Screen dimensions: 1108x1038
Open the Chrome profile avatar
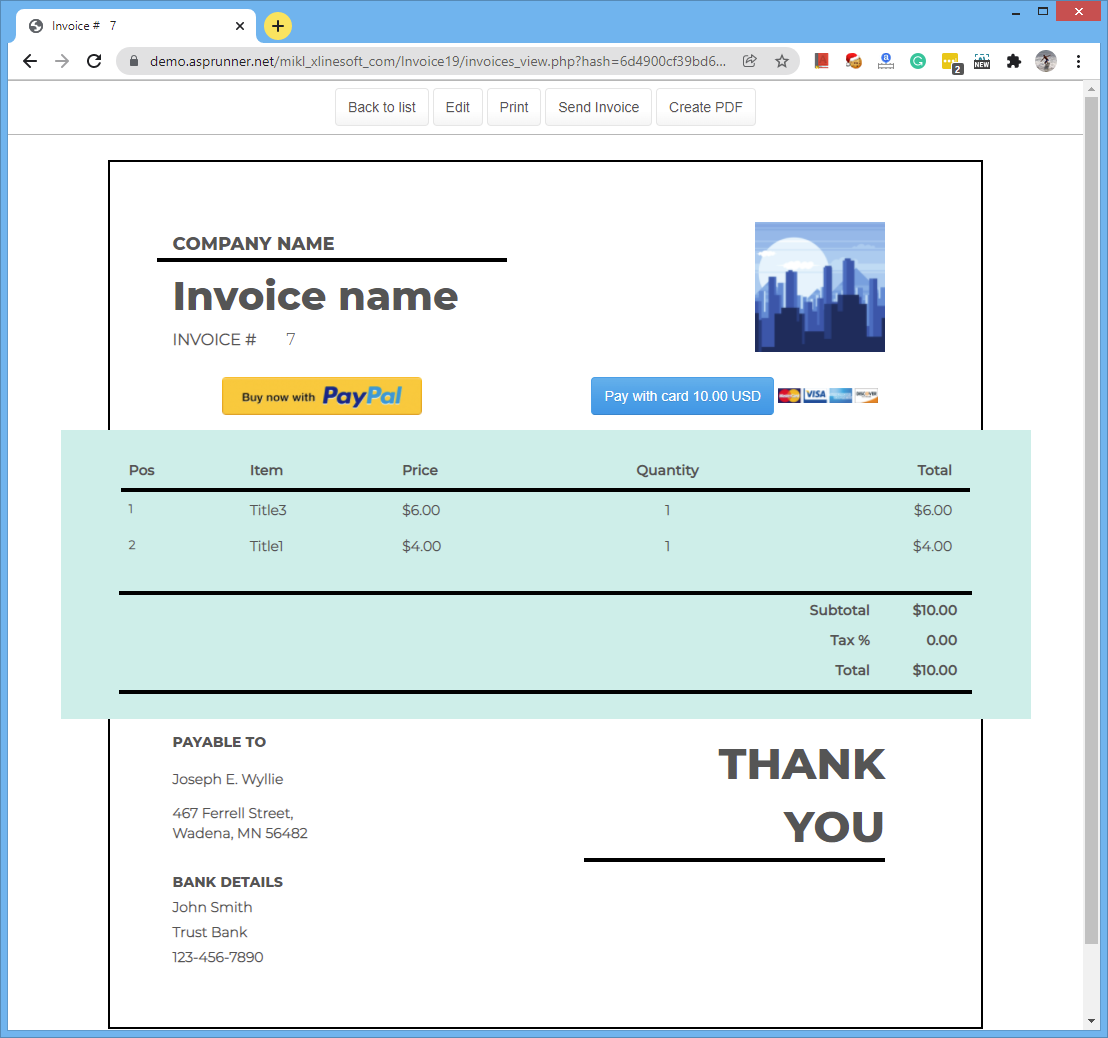point(1046,61)
